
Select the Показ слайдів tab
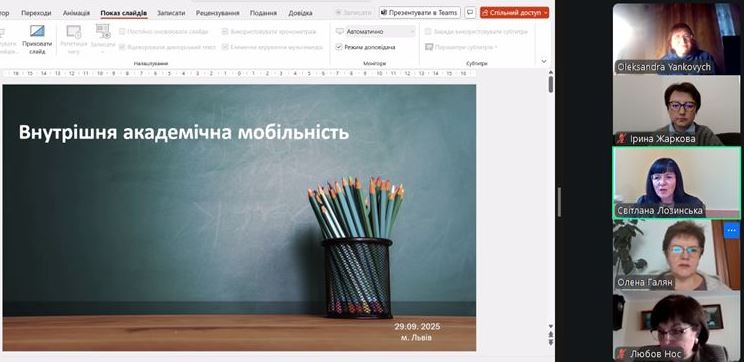point(123,13)
